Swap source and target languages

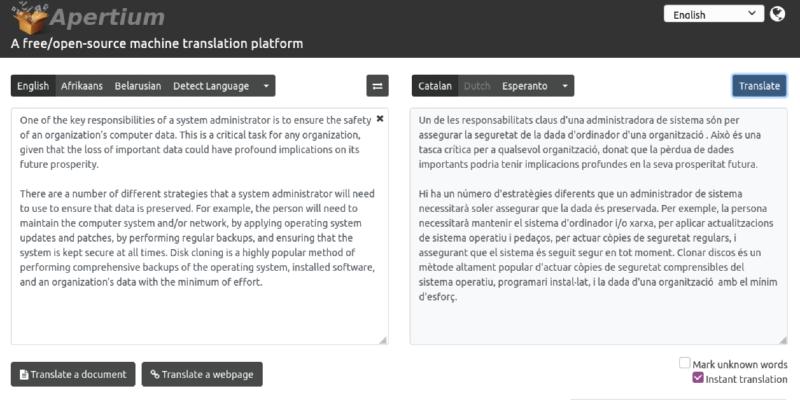[x=378, y=86]
